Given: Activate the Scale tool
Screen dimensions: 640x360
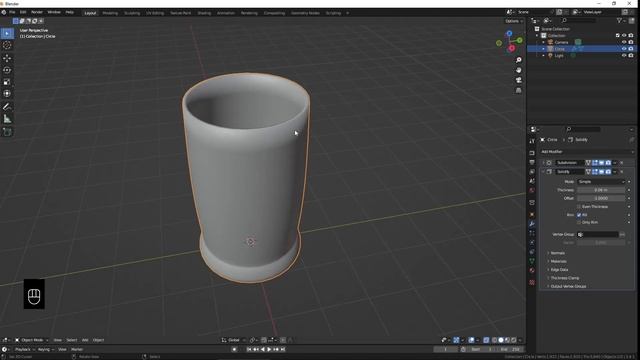Looking at the screenshot, I should (x=7, y=82).
